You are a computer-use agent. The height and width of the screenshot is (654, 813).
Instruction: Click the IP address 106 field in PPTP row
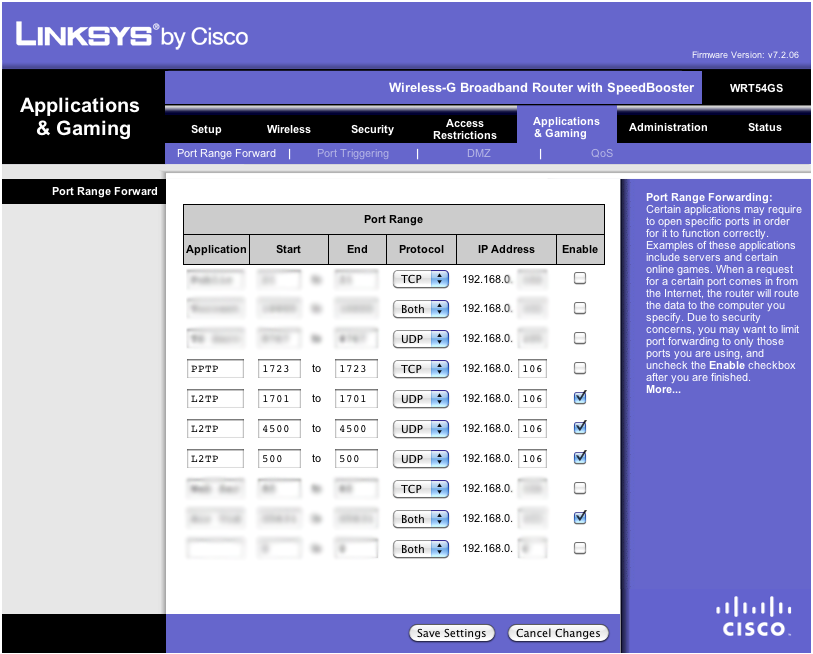click(532, 369)
